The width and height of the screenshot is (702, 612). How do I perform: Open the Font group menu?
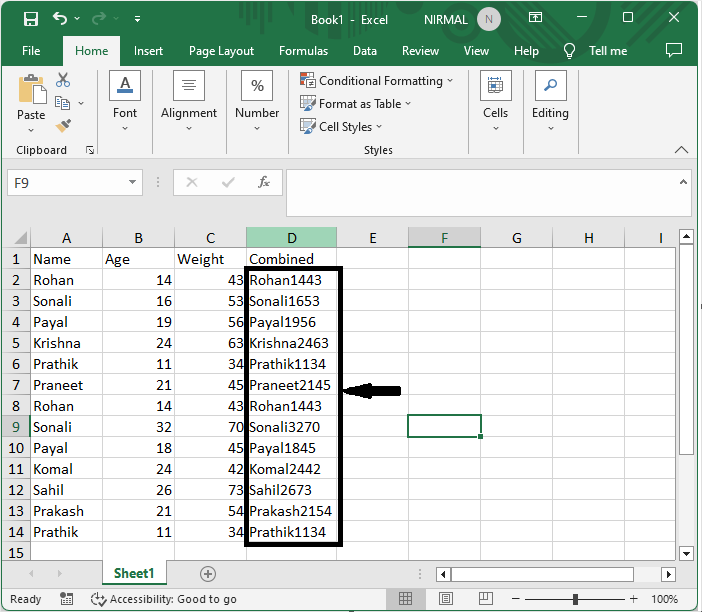(125, 102)
